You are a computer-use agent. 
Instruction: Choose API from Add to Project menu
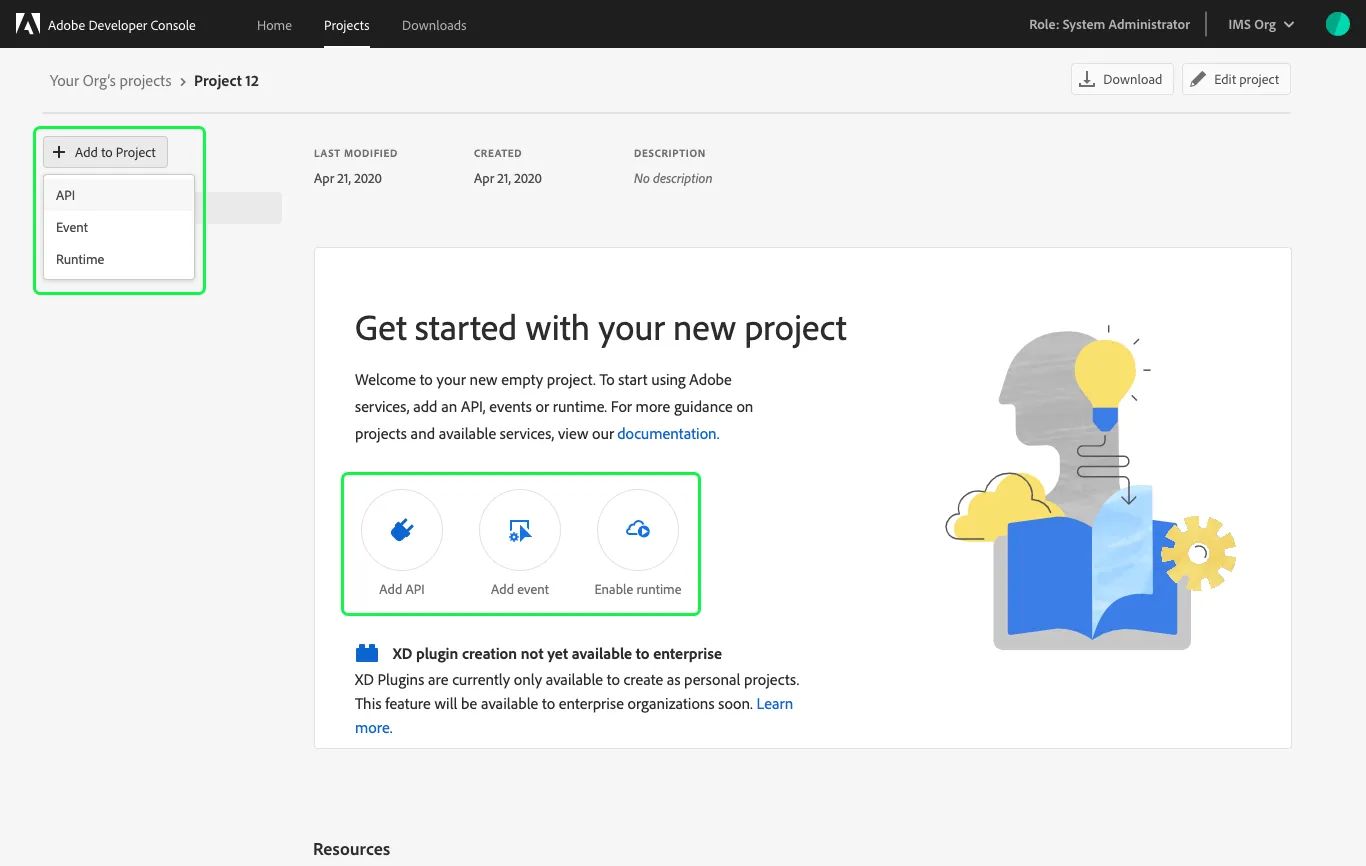coord(119,195)
